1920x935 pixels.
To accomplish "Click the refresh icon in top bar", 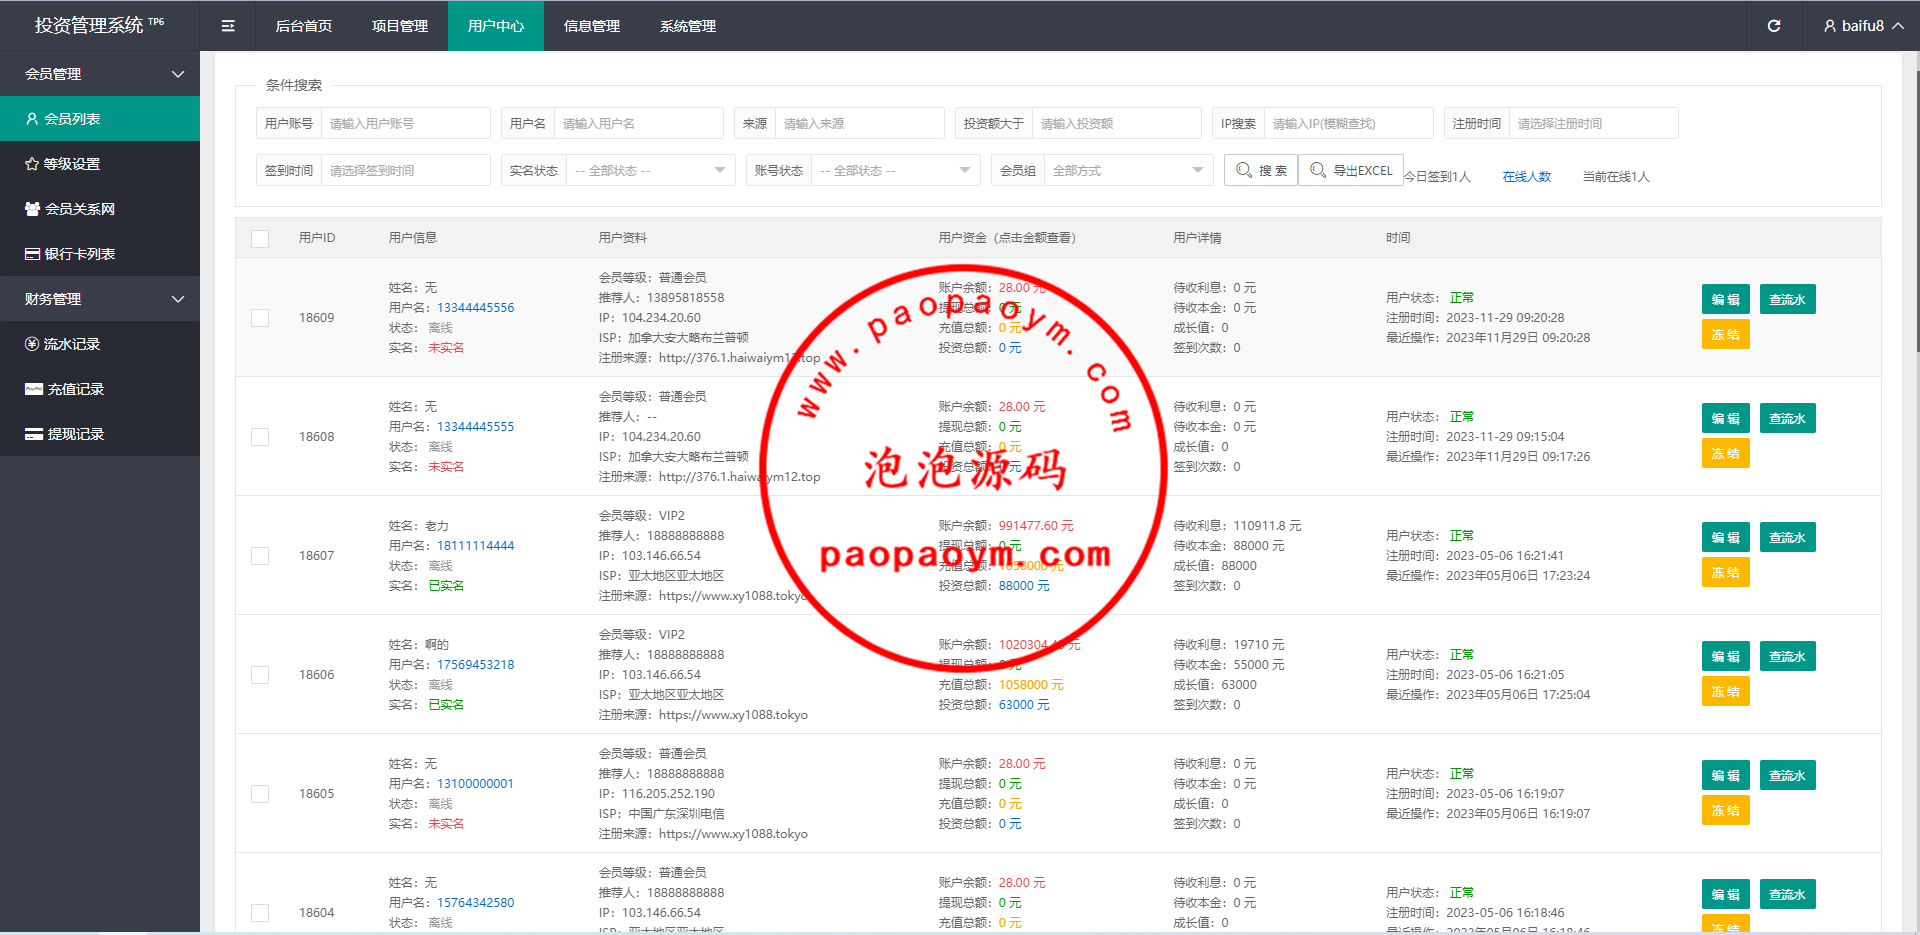I will [x=1774, y=26].
